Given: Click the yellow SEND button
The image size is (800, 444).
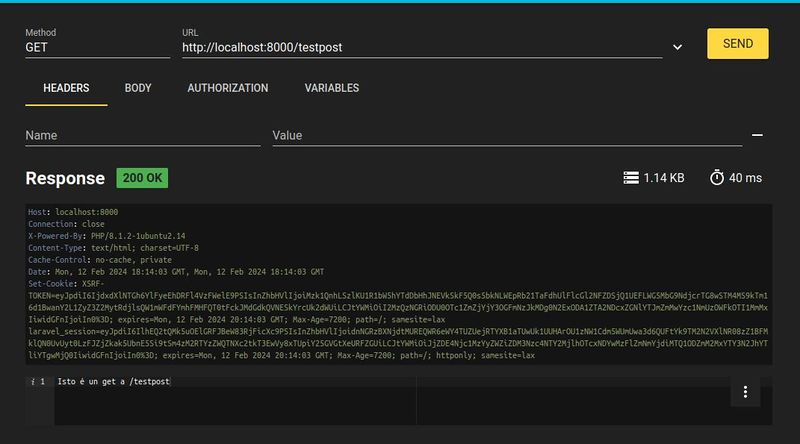Looking at the screenshot, I should point(737,44).
